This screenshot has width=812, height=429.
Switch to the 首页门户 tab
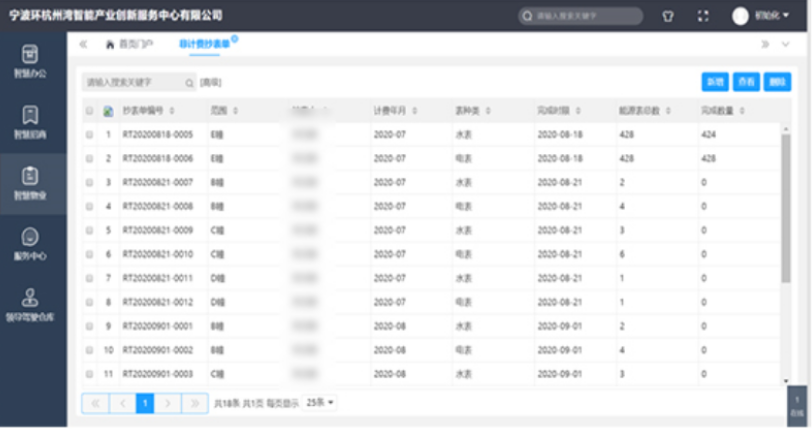tap(129, 45)
